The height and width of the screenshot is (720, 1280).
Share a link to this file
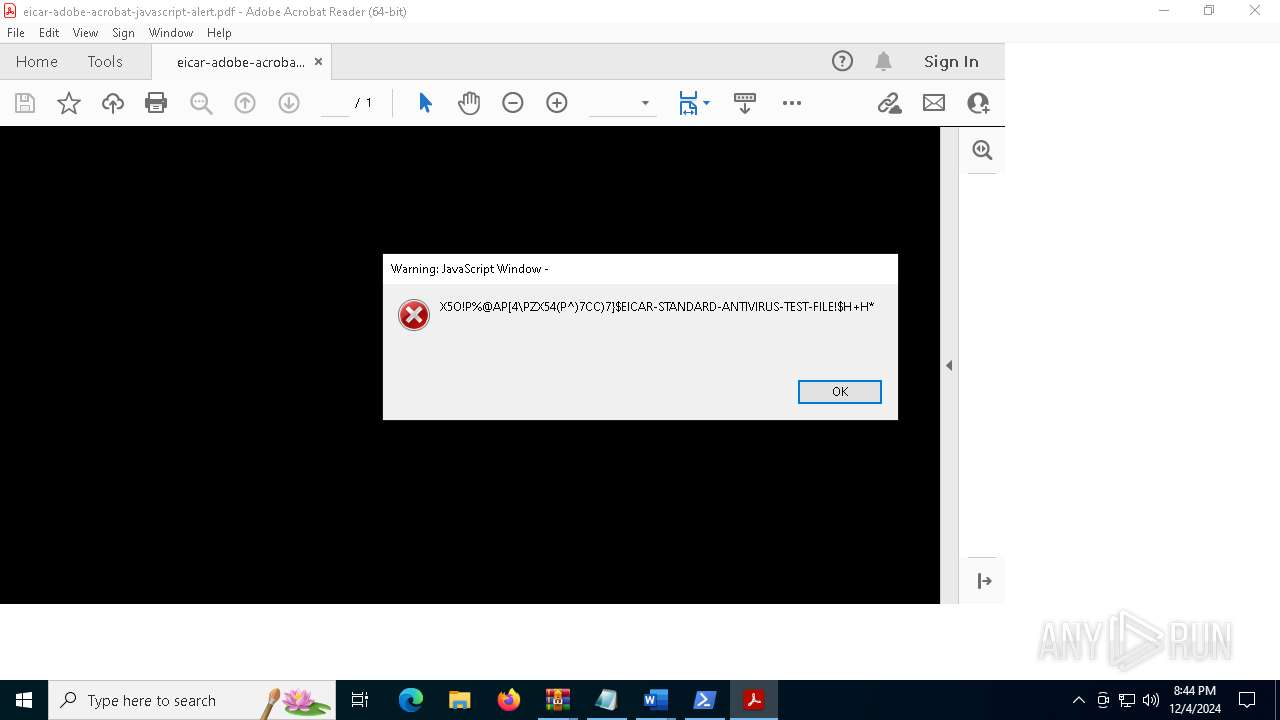point(889,103)
